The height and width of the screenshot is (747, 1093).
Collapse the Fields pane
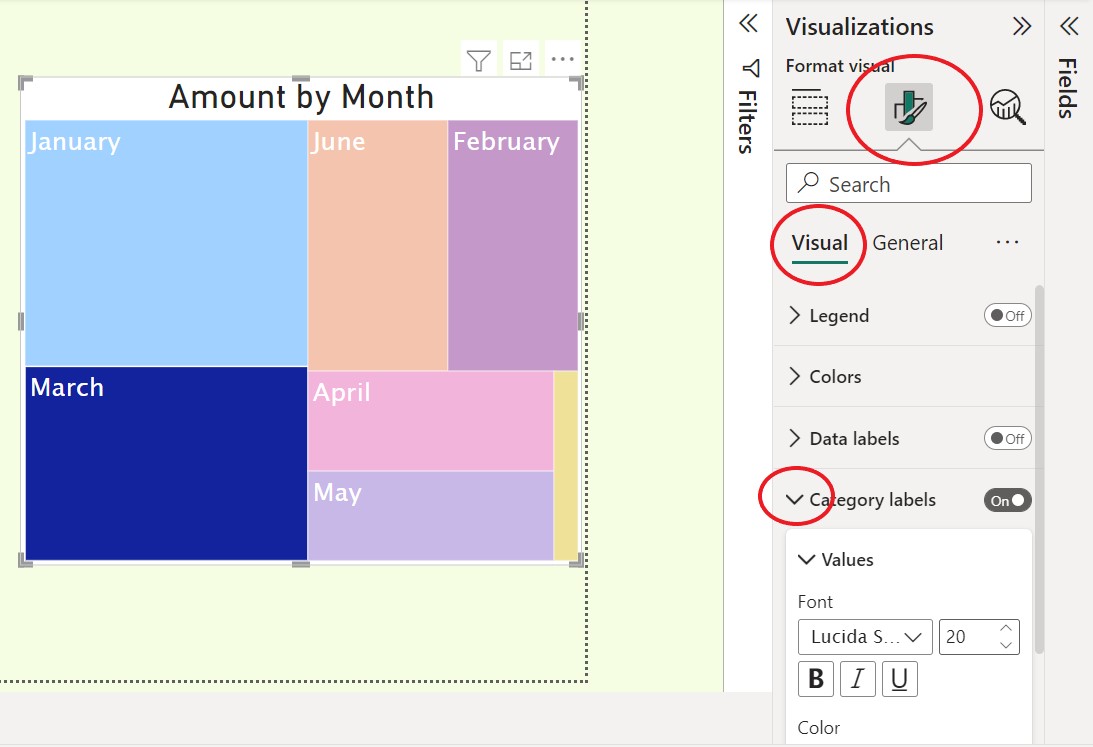pyautogui.click(x=1070, y=27)
